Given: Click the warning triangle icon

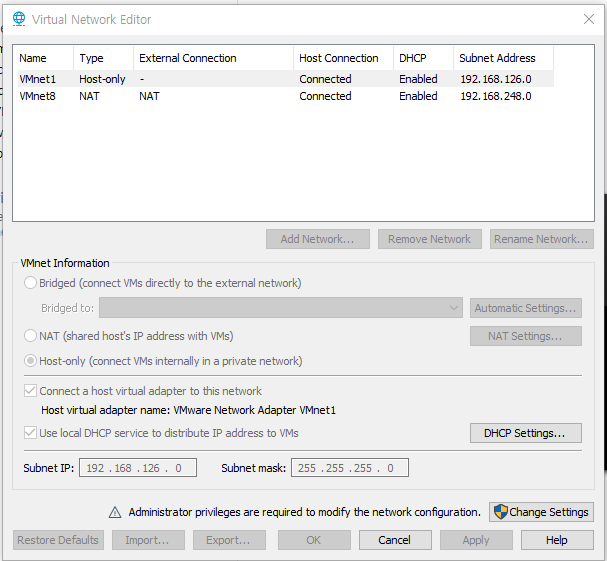Looking at the screenshot, I should coord(115,512).
